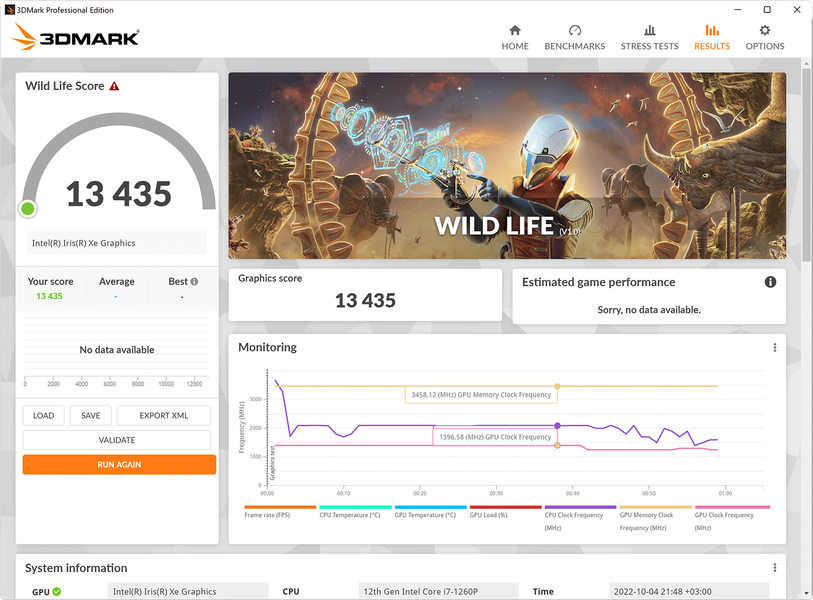Viewport: 813px width, 600px height.
Task: Click the scrollbar down arrow
Action: click(806, 593)
